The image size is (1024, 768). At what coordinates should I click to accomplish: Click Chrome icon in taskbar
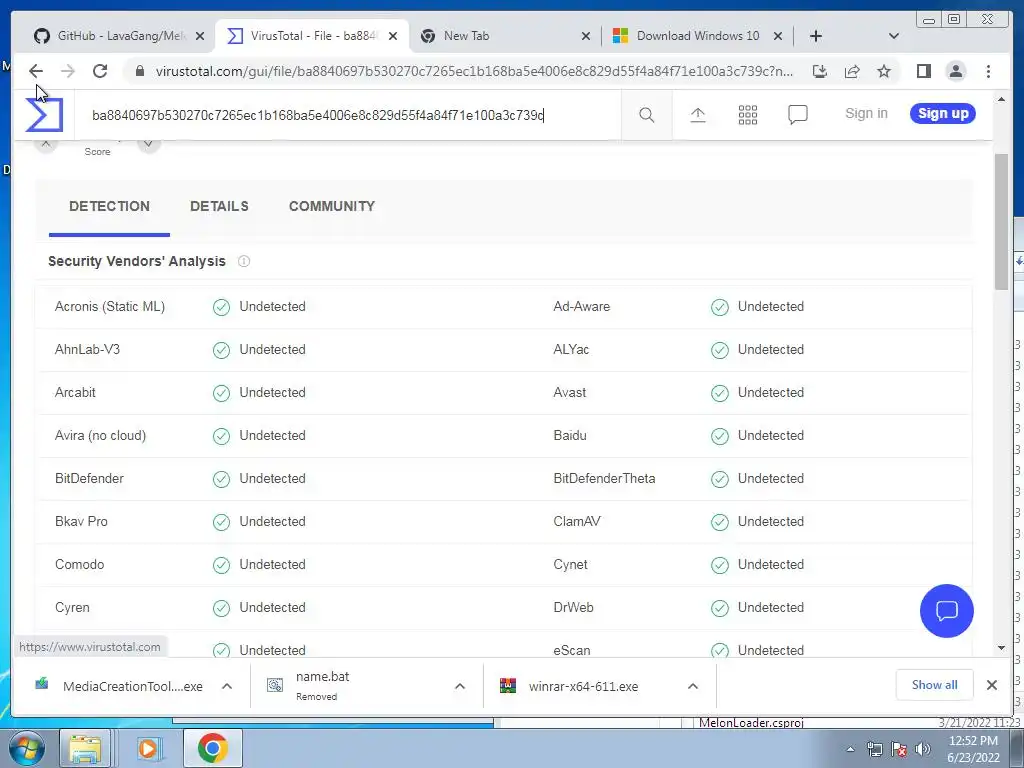tap(213, 748)
